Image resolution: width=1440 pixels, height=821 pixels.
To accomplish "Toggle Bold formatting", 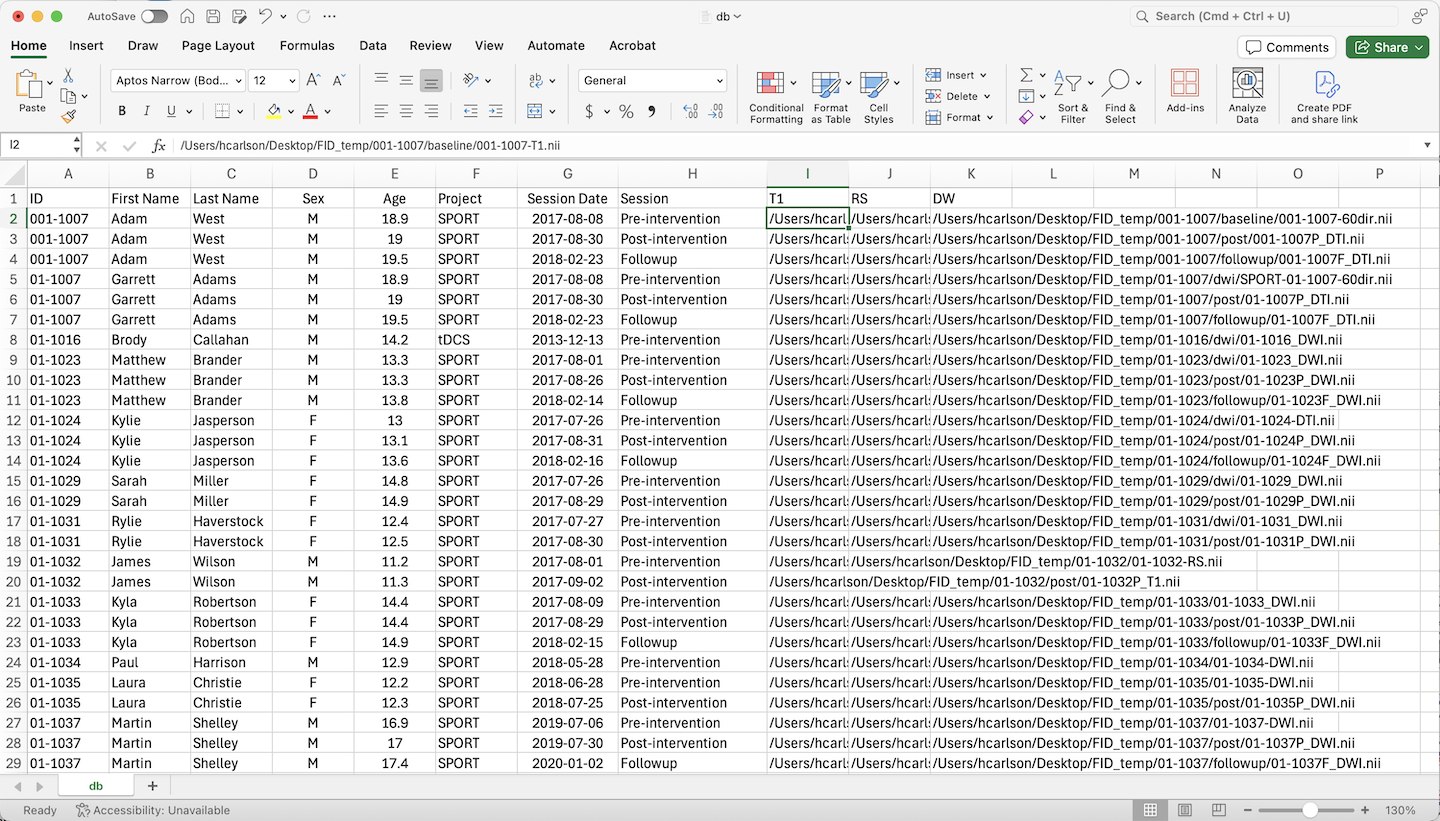I will click(122, 111).
